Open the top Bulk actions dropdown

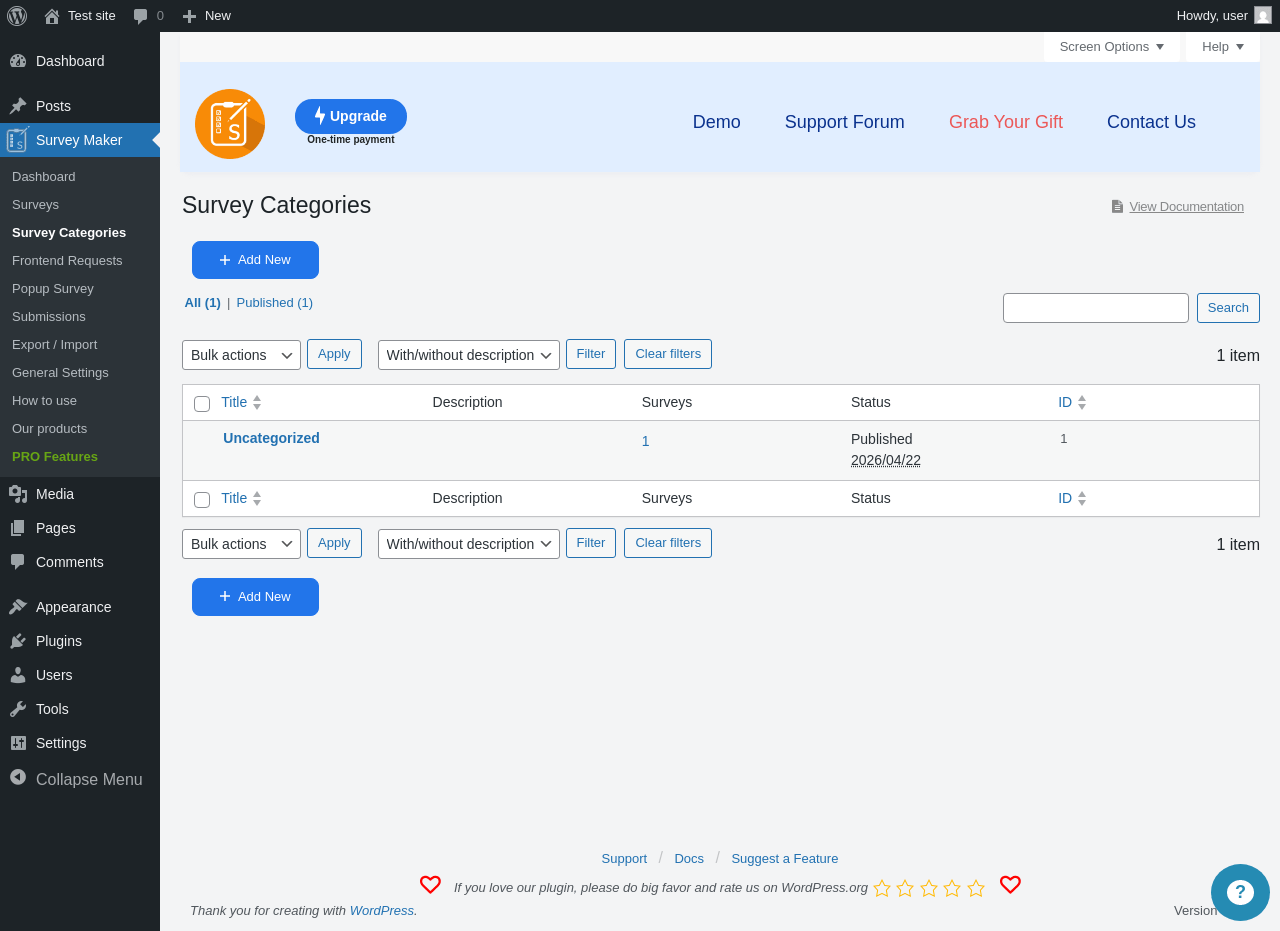pyautogui.click(x=241, y=355)
